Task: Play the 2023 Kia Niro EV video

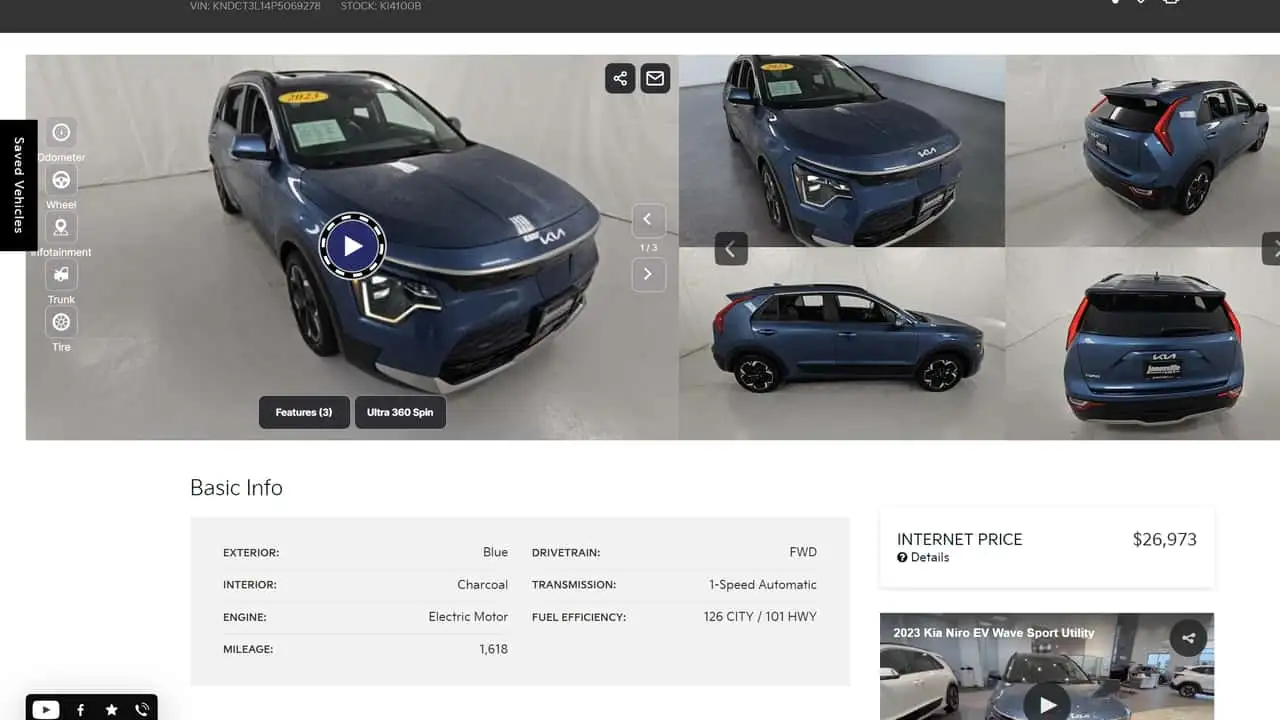Action: tap(1047, 704)
